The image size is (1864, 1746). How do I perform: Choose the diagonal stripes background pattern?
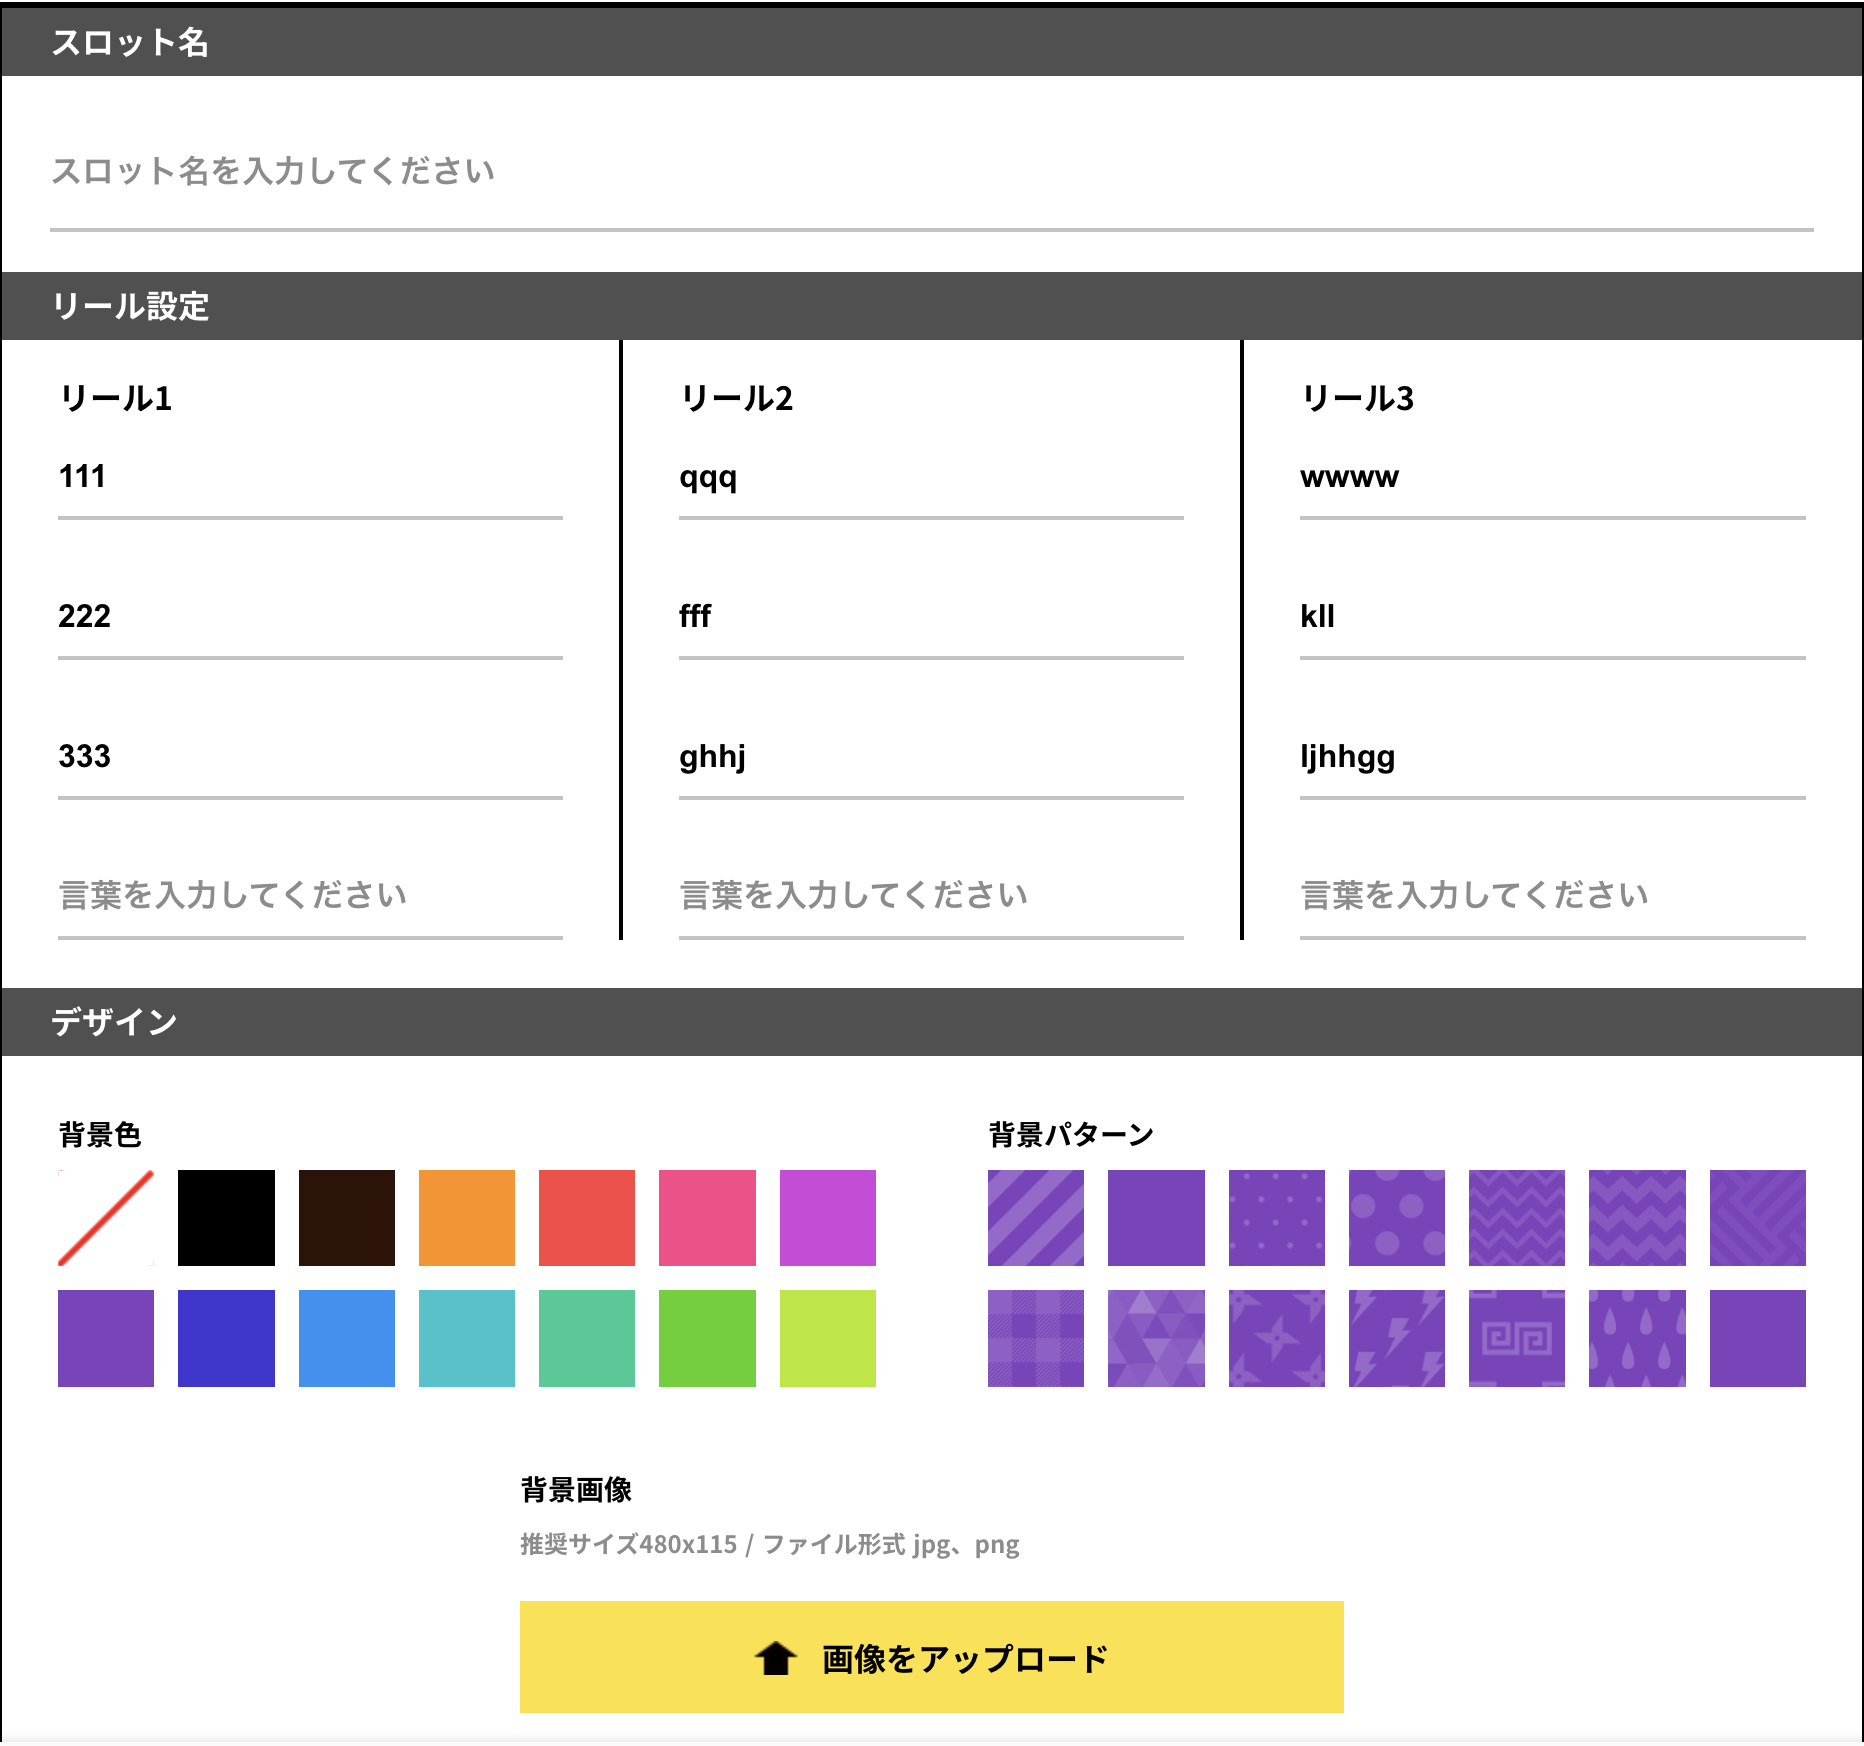click(1036, 1218)
